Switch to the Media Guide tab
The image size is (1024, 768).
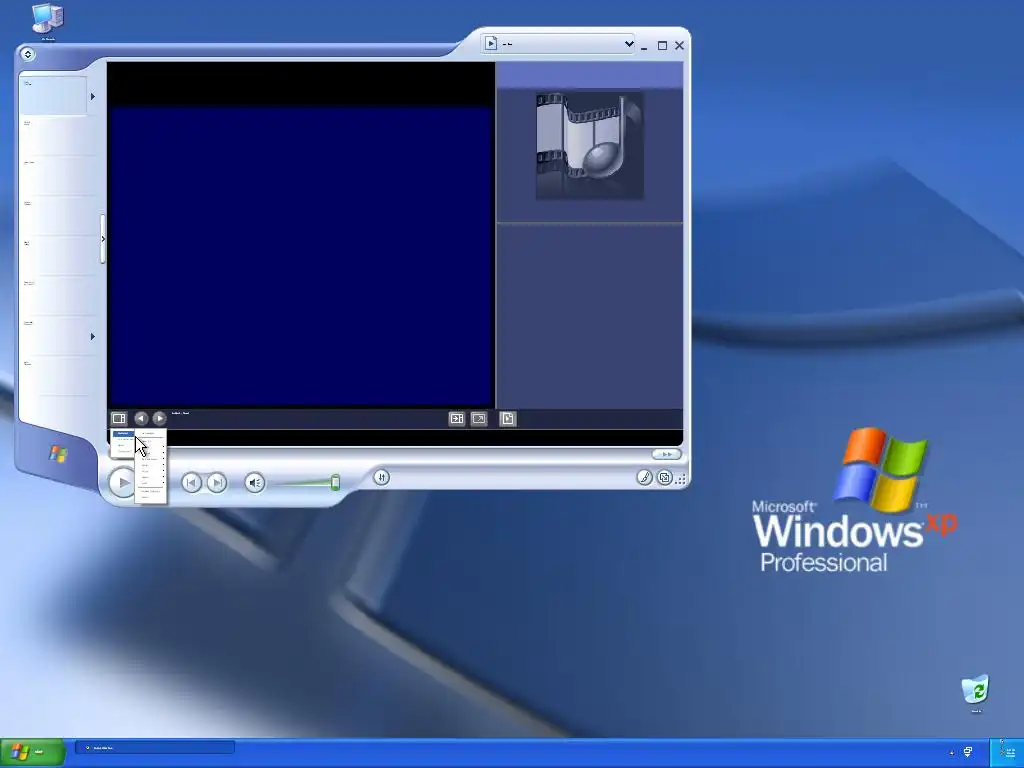59,136
